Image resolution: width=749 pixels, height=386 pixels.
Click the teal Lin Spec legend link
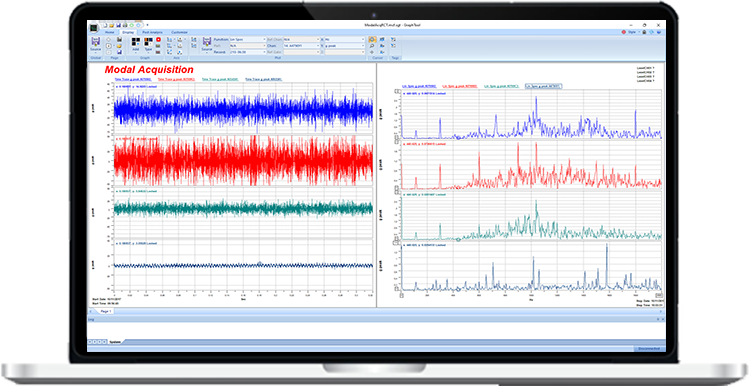(502, 86)
